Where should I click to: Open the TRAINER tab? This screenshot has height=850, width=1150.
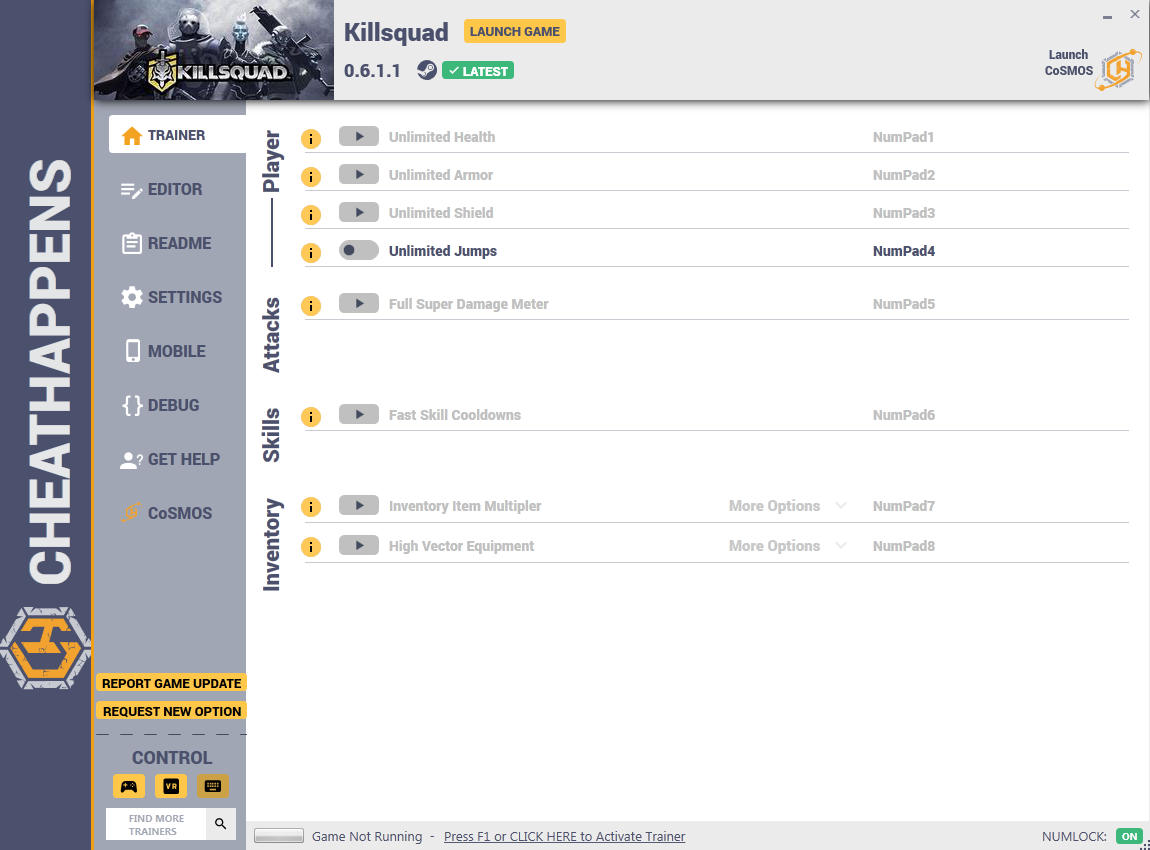point(177,135)
